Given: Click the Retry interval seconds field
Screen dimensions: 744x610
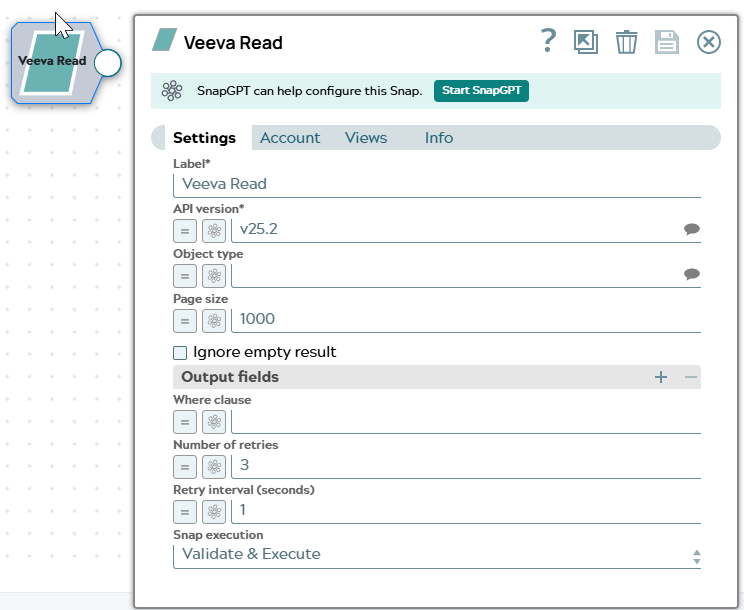Looking at the screenshot, I should click(x=466, y=511).
